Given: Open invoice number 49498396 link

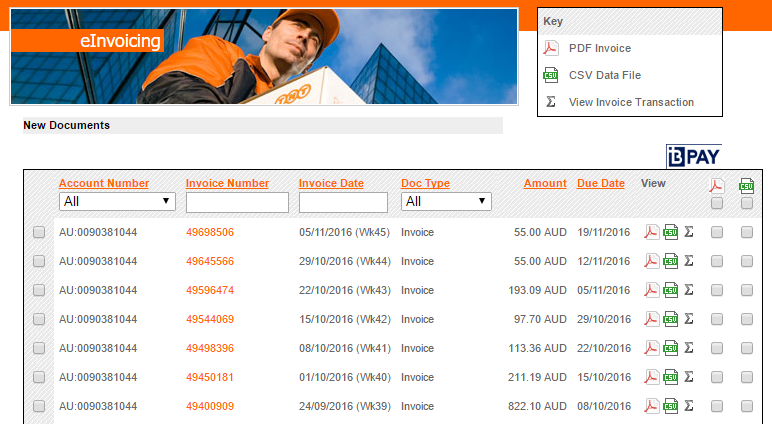Looking at the screenshot, I should click(210, 349).
